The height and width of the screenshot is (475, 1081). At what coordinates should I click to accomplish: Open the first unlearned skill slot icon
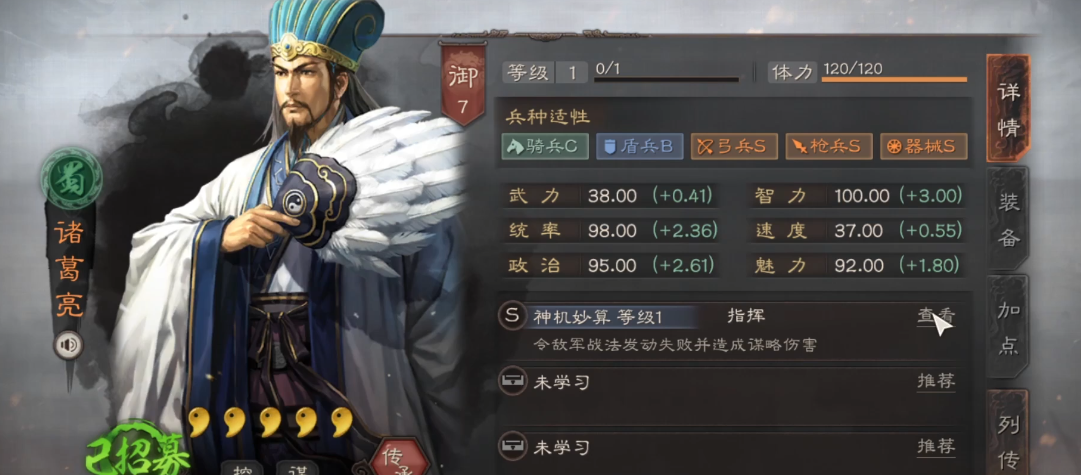tap(512, 381)
